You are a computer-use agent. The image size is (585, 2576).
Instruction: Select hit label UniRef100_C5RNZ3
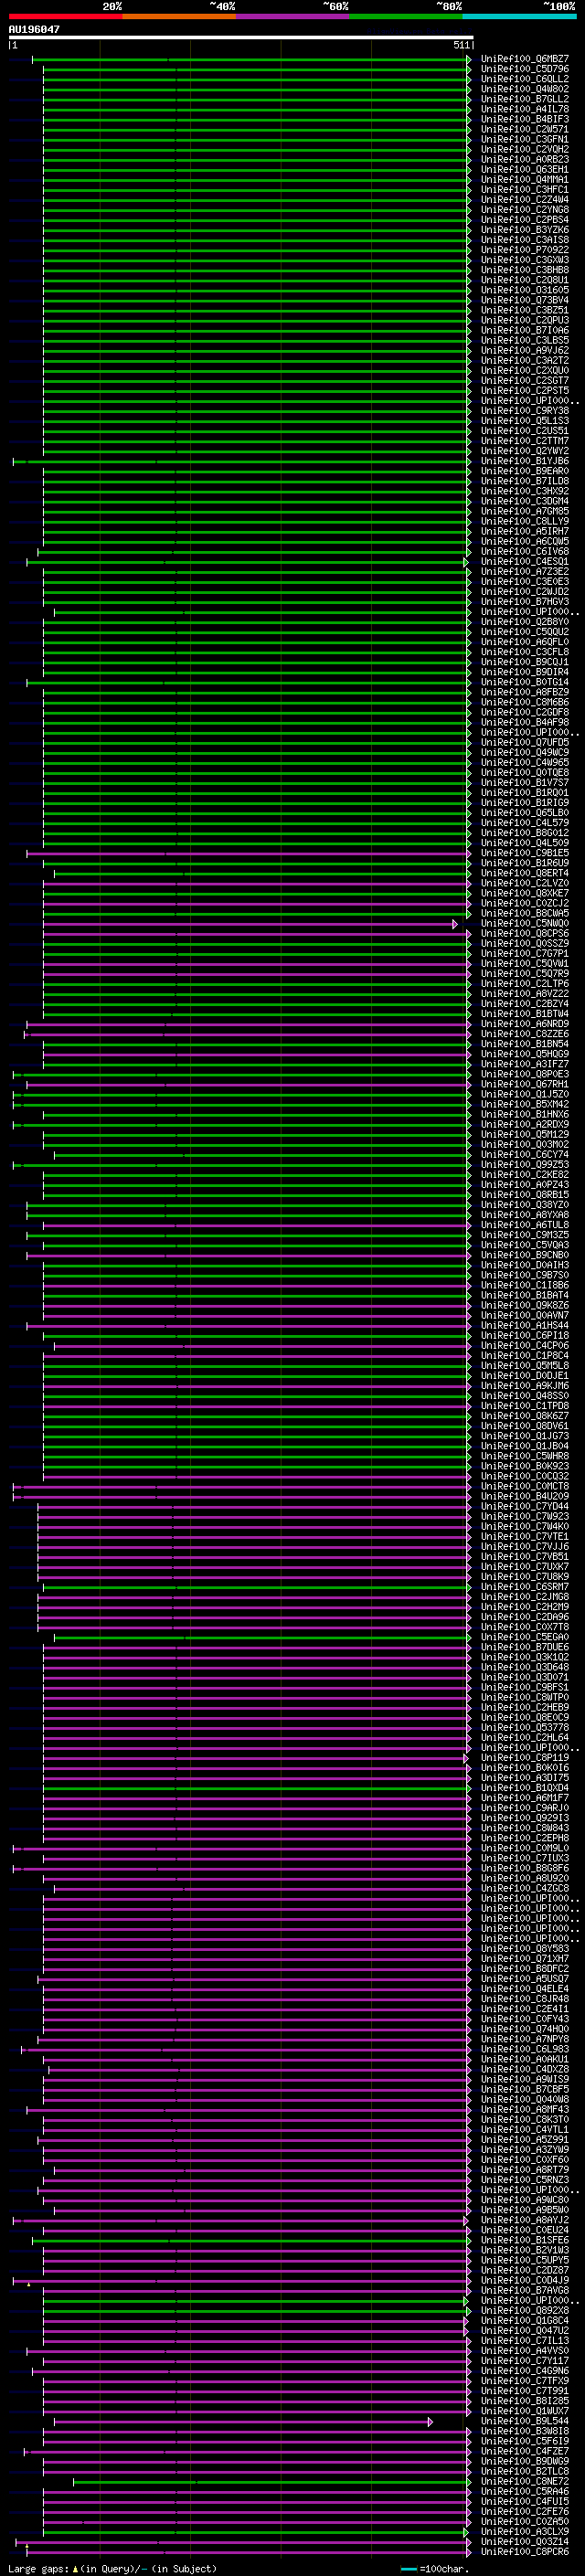coord(525,2179)
